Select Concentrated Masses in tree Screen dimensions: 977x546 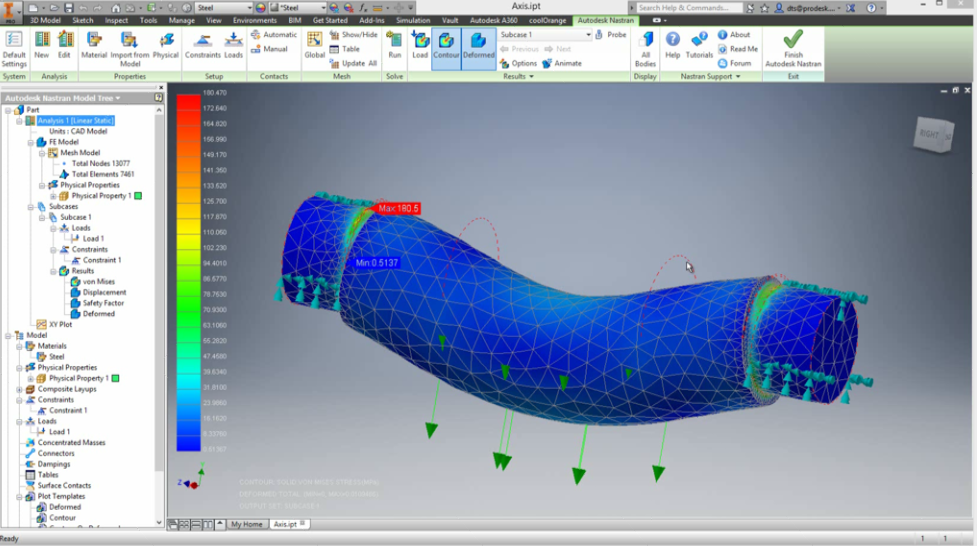pyautogui.click(x=71, y=443)
